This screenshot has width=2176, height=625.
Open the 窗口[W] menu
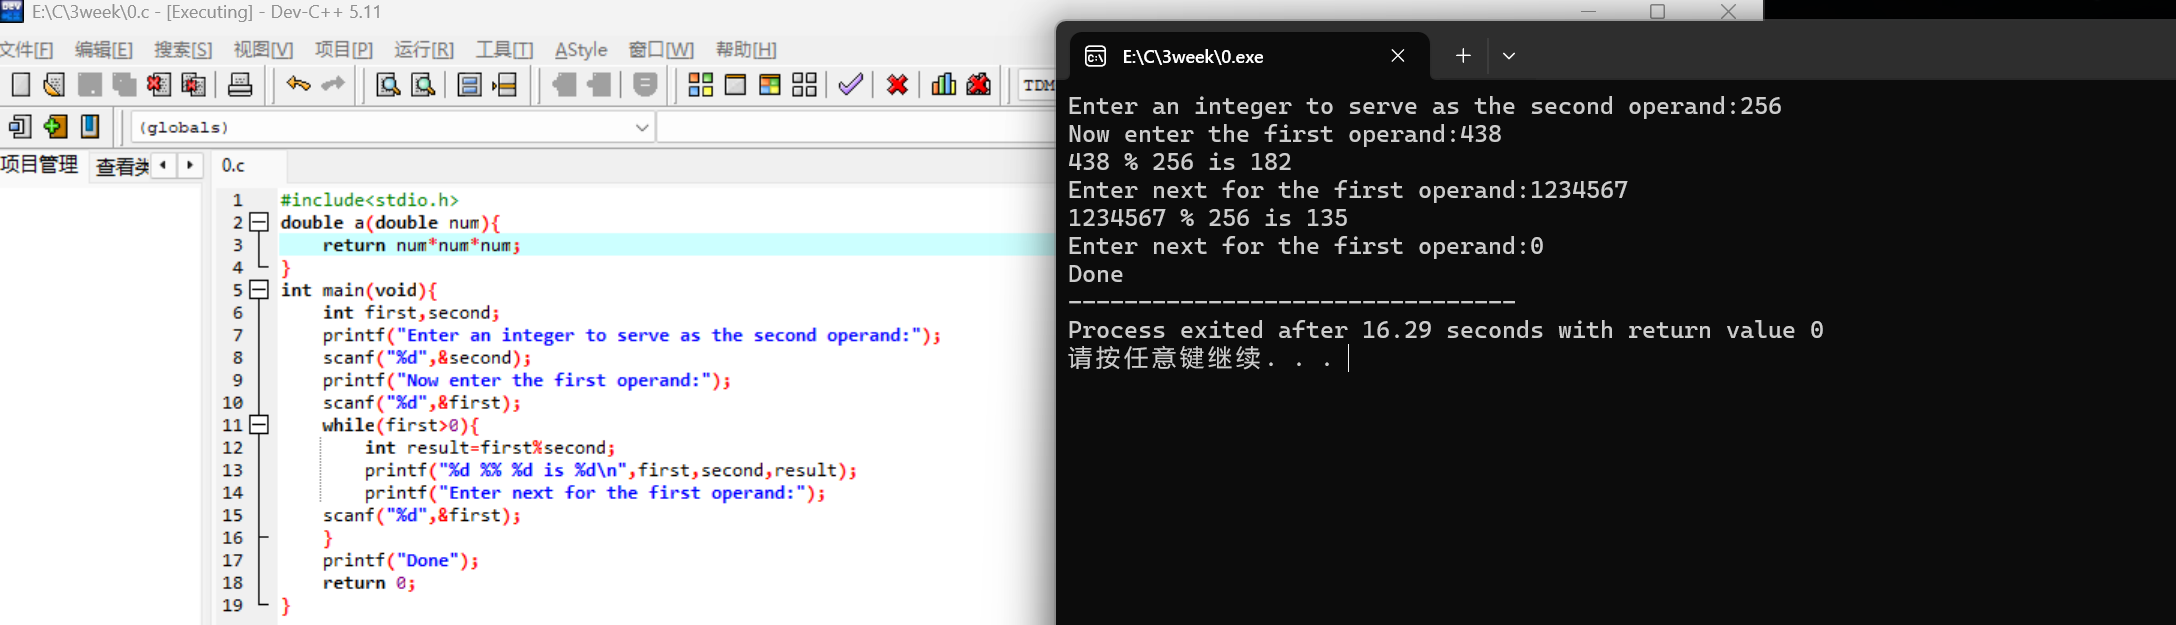tap(661, 50)
